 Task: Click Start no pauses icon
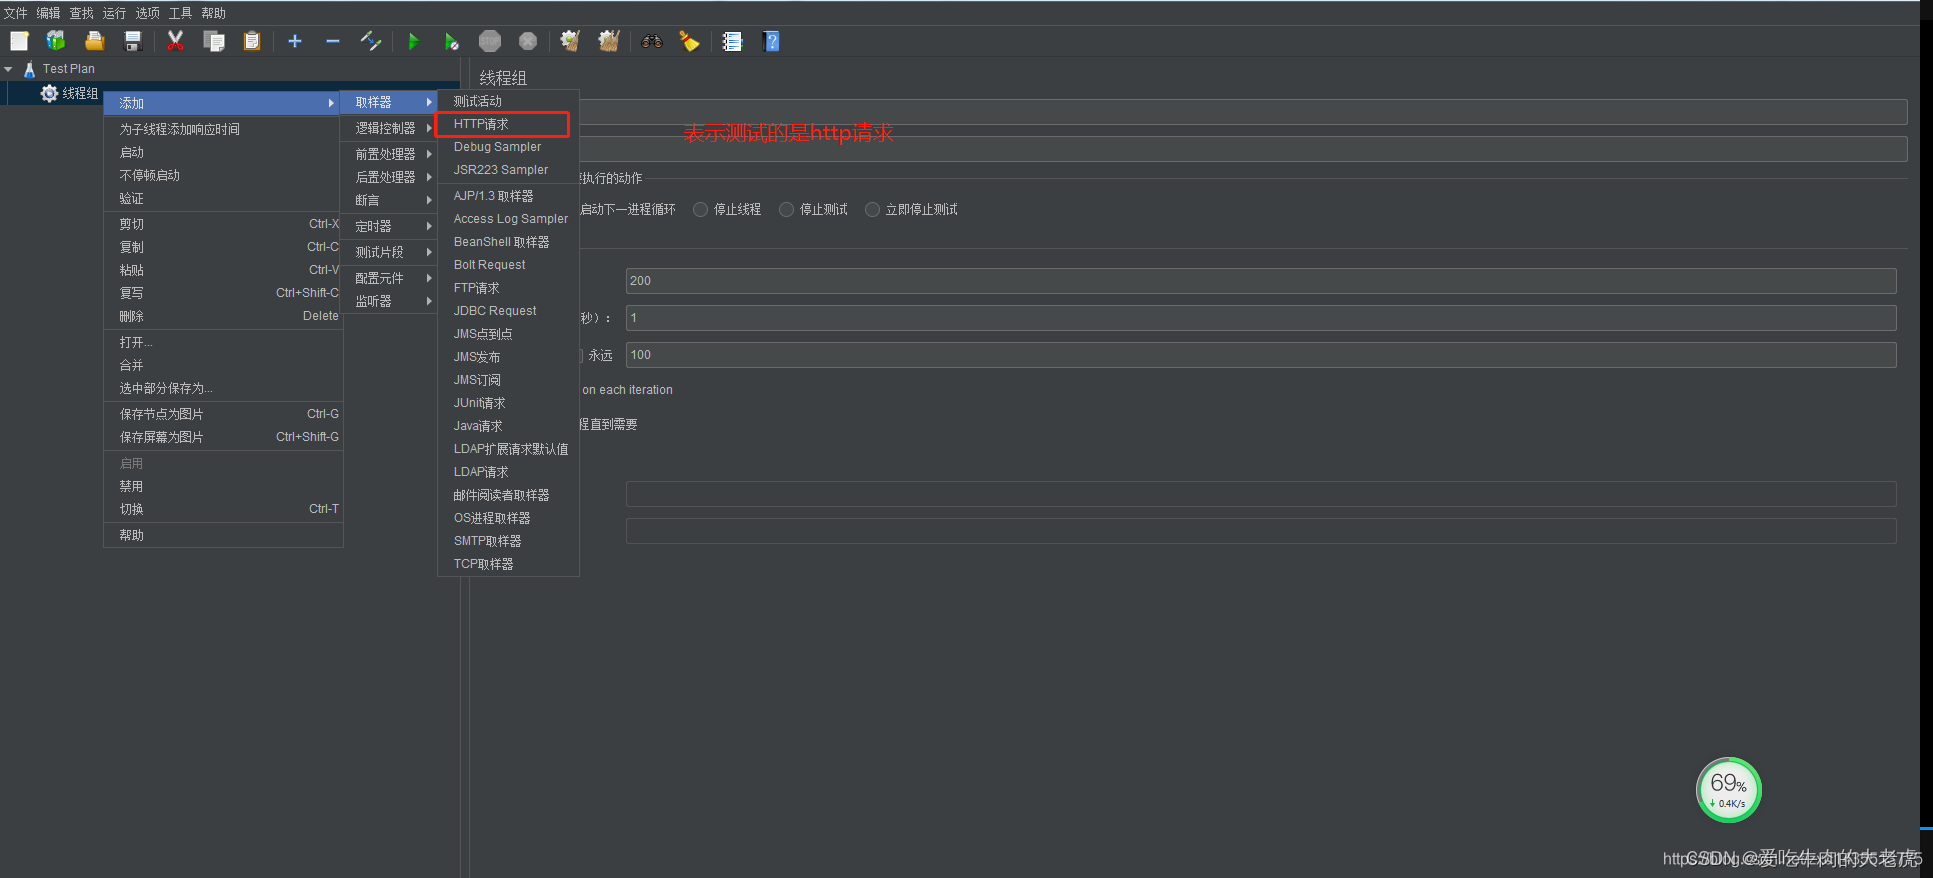pos(451,41)
